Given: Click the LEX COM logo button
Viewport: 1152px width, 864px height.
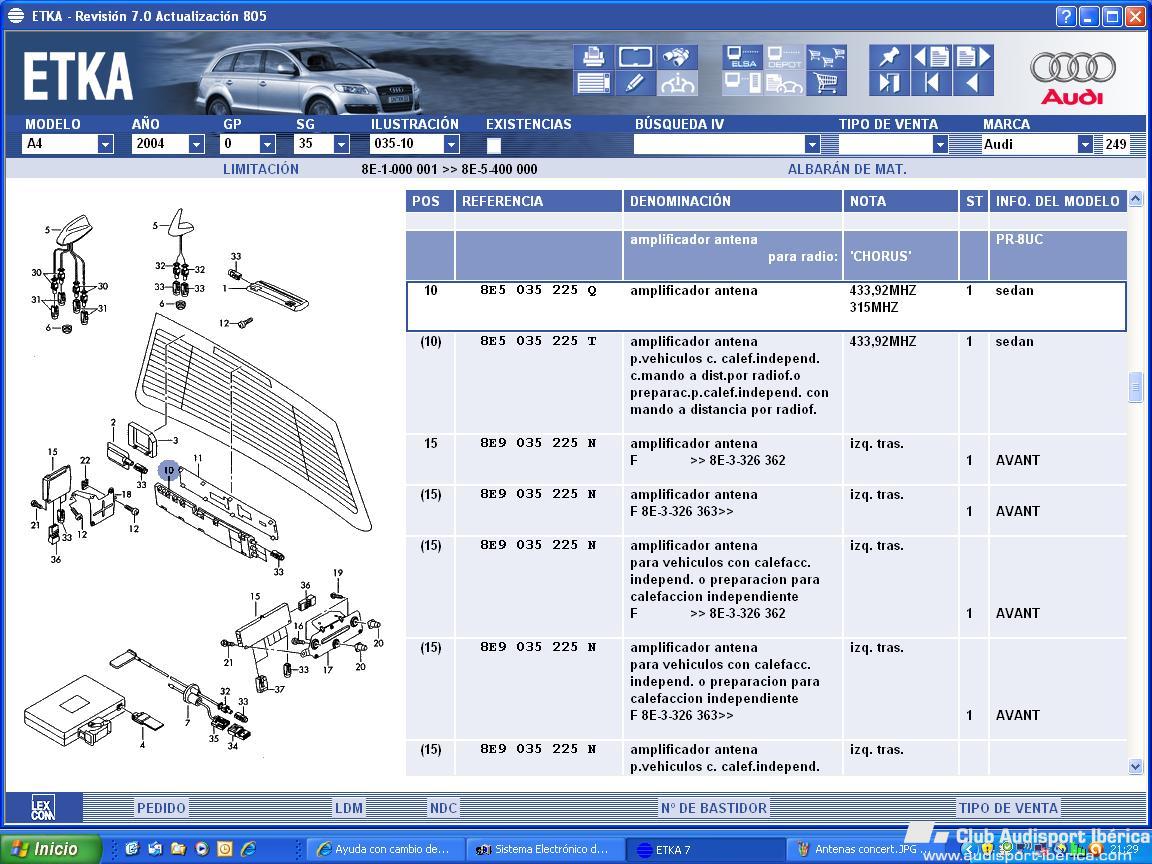Looking at the screenshot, I should (43, 807).
